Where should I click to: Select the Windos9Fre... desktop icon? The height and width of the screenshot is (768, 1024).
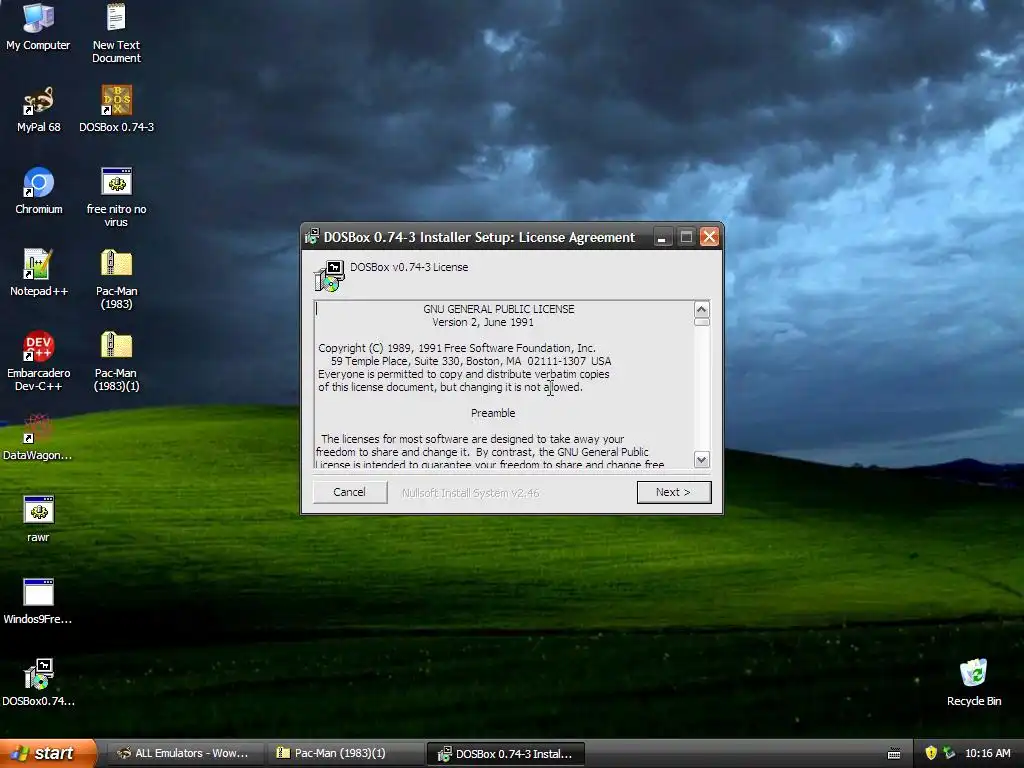[38, 601]
